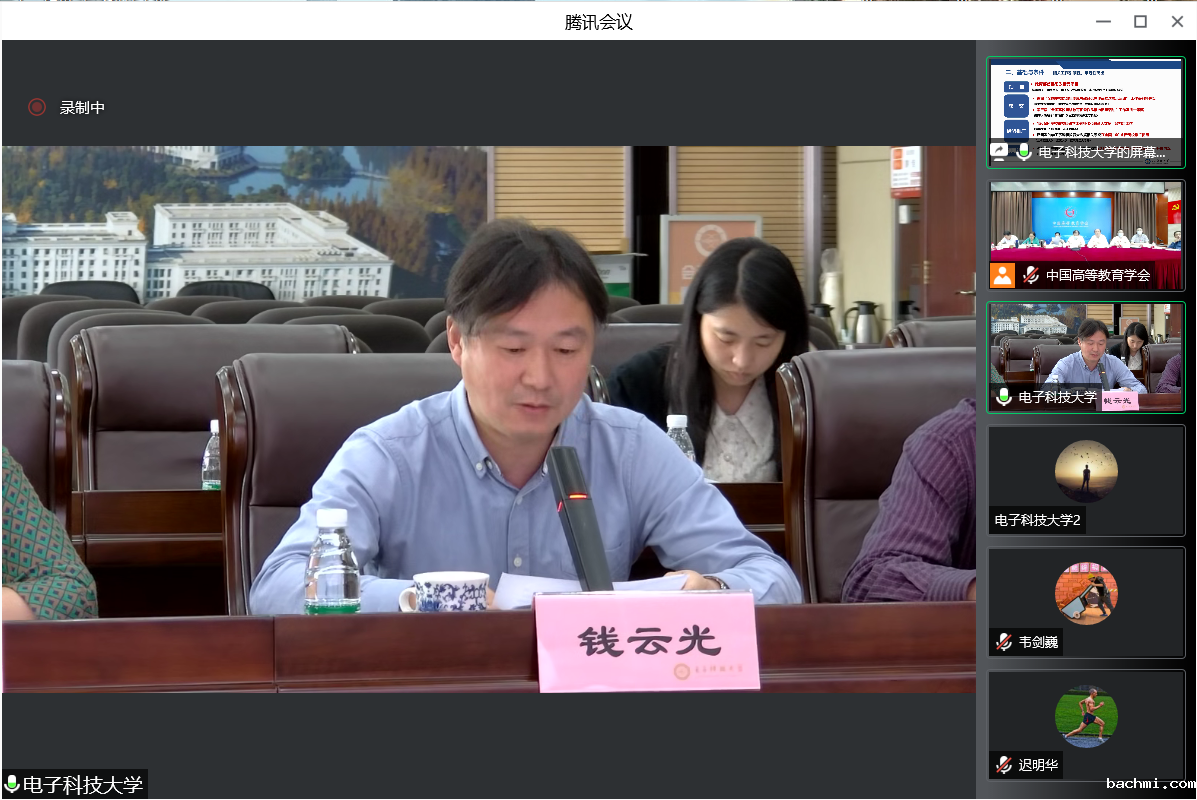Click muted microphone icon beside 韦剑巍
The height and width of the screenshot is (800, 1197).
point(1004,642)
